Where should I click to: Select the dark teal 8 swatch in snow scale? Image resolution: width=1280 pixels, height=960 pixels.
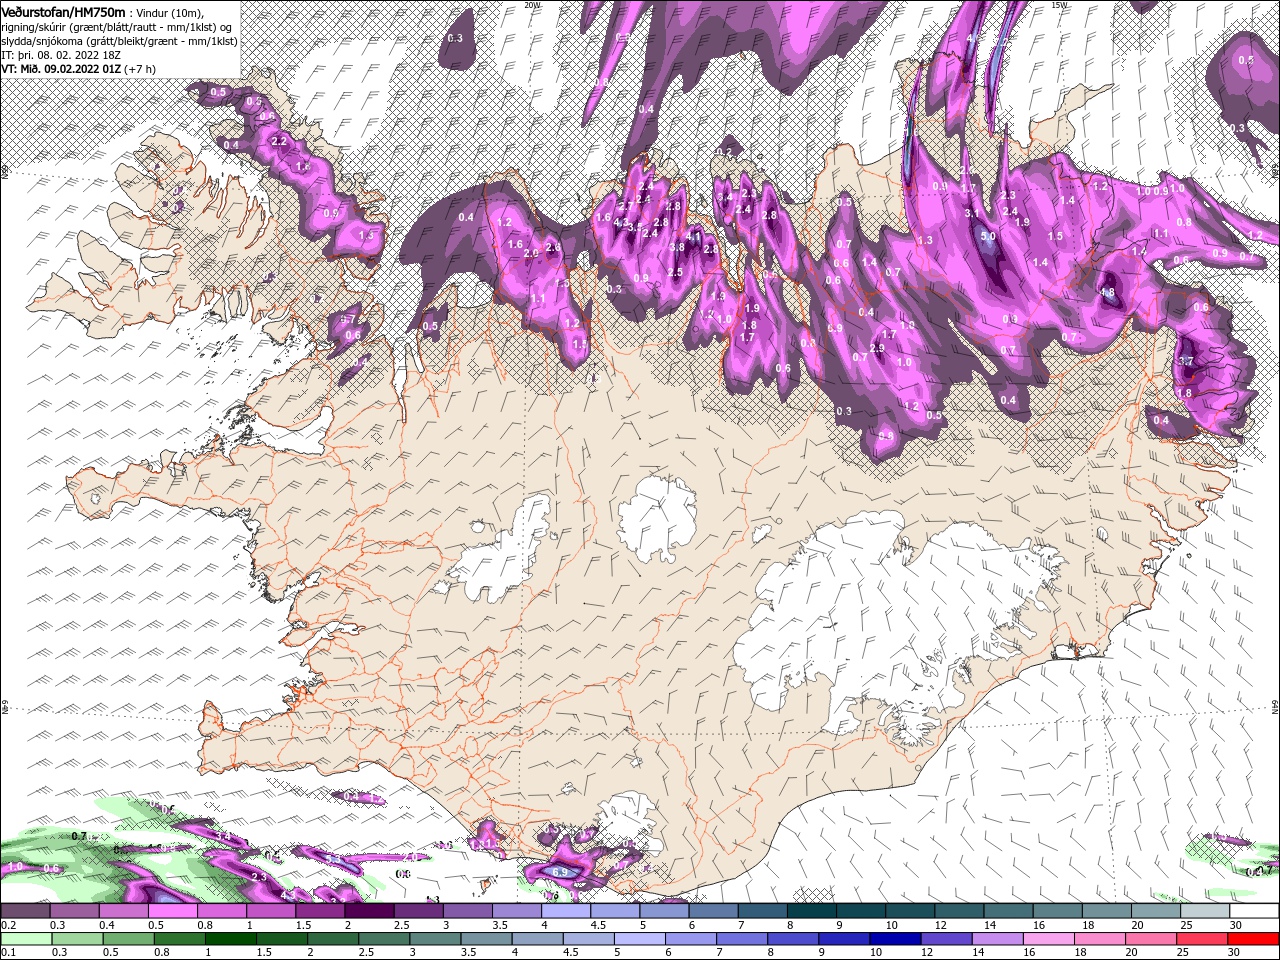(x=811, y=911)
